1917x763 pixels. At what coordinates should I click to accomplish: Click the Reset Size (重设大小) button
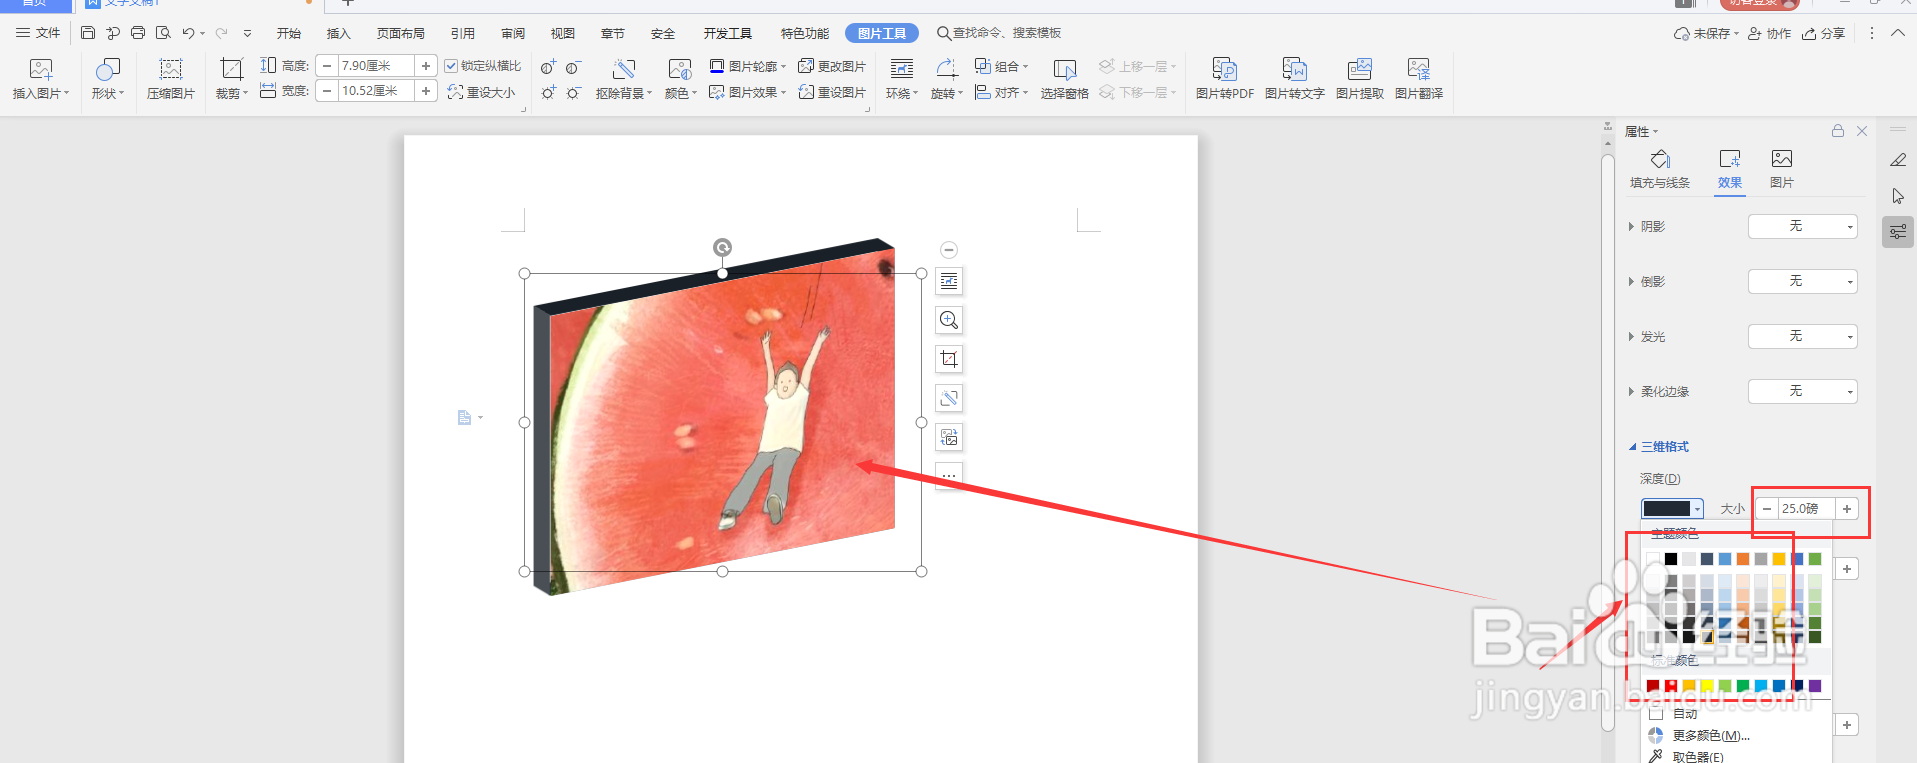coord(482,92)
